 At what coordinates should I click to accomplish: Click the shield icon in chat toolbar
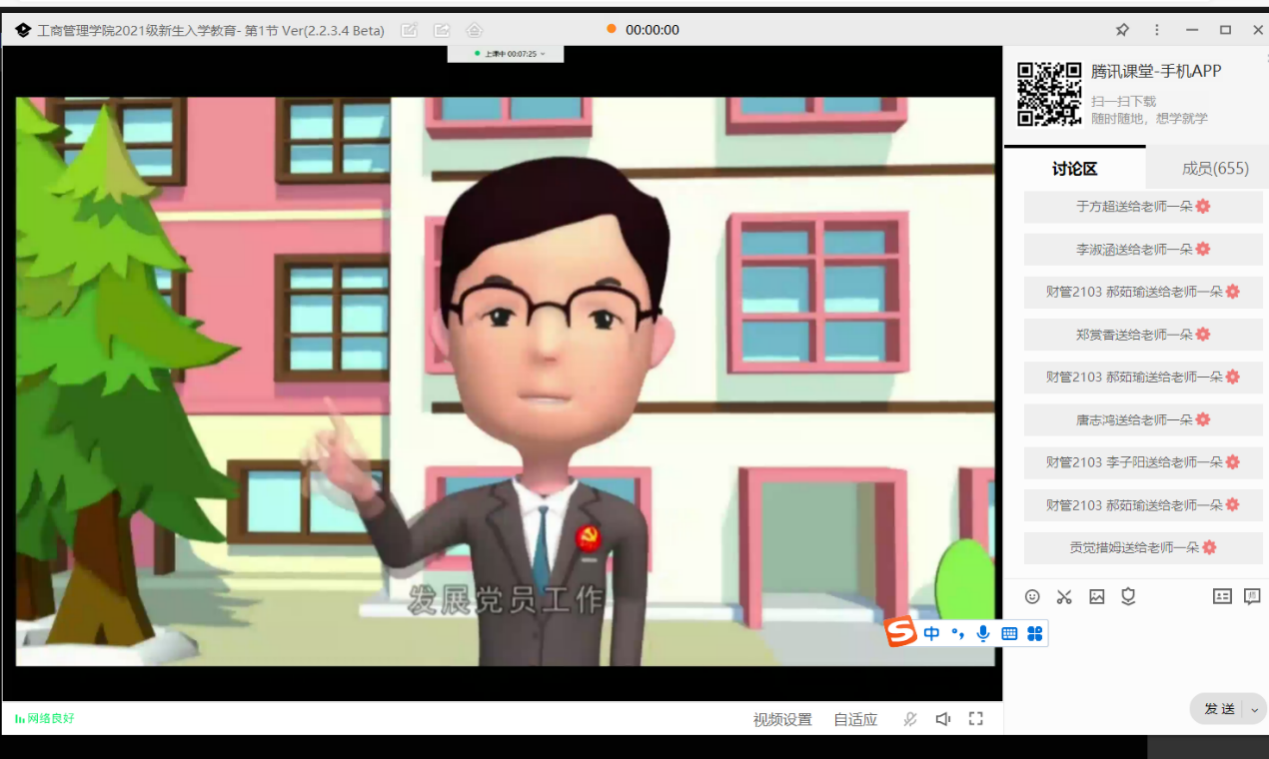[1128, 597]
